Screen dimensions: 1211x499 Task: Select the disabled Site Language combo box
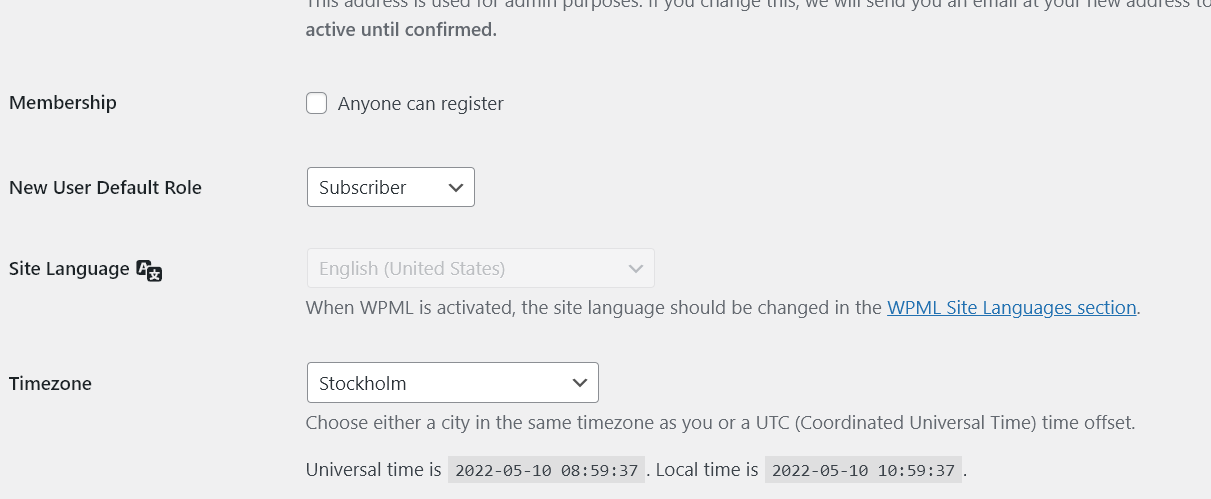pos(480,269)
